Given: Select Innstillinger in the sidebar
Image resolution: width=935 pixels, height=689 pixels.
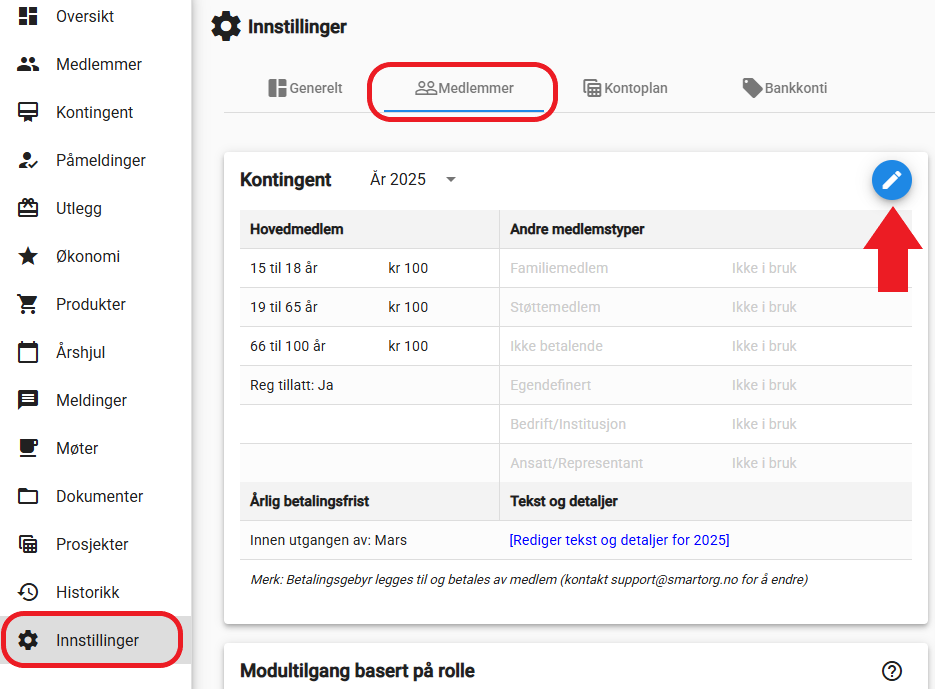Looking at the screenshot, I should pyautogui.click(x=95, y=640).
